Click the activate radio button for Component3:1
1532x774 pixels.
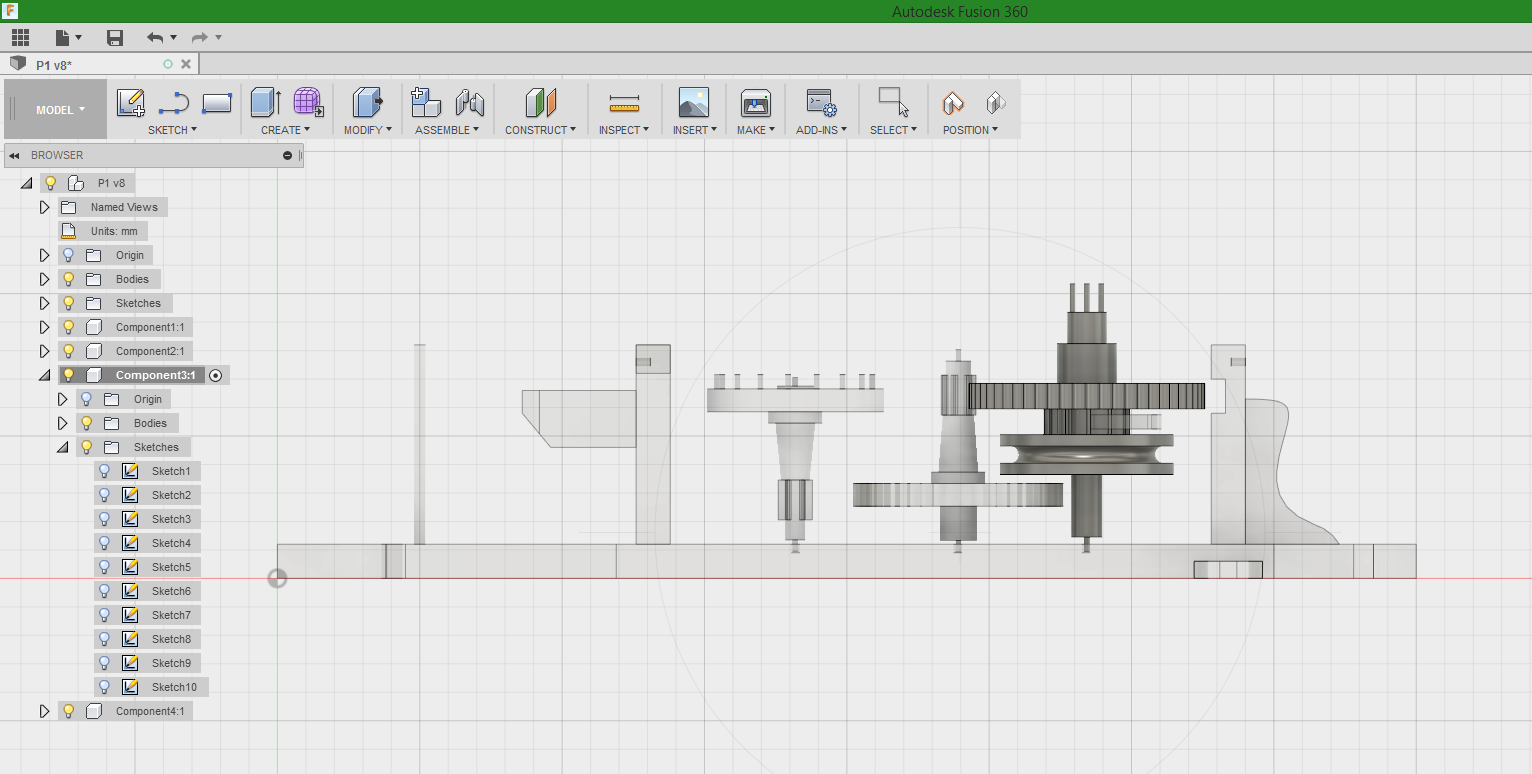coord(215,375)
